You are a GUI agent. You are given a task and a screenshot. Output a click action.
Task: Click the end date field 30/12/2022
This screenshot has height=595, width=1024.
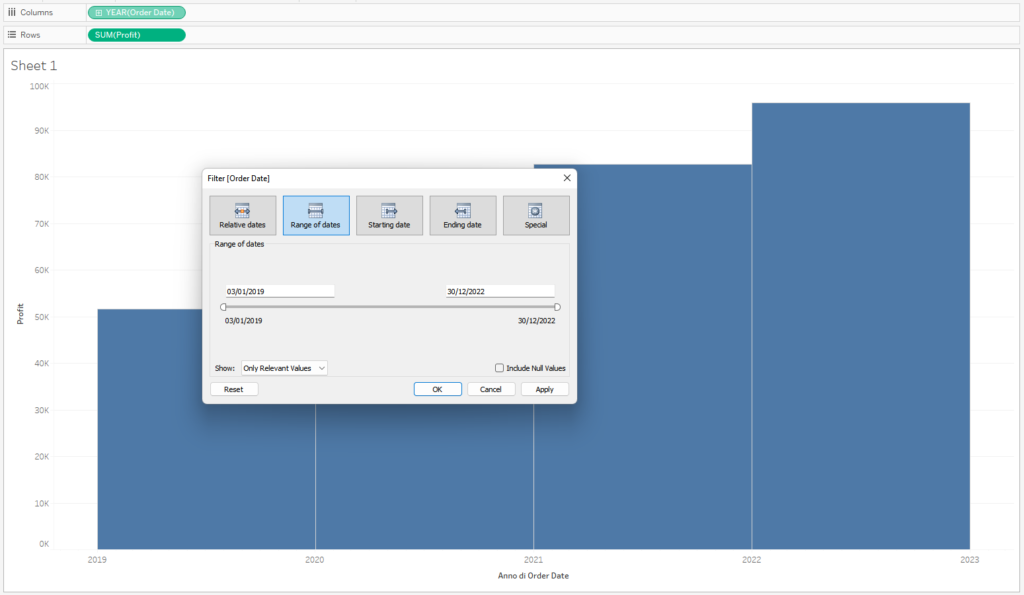(500, 291)
